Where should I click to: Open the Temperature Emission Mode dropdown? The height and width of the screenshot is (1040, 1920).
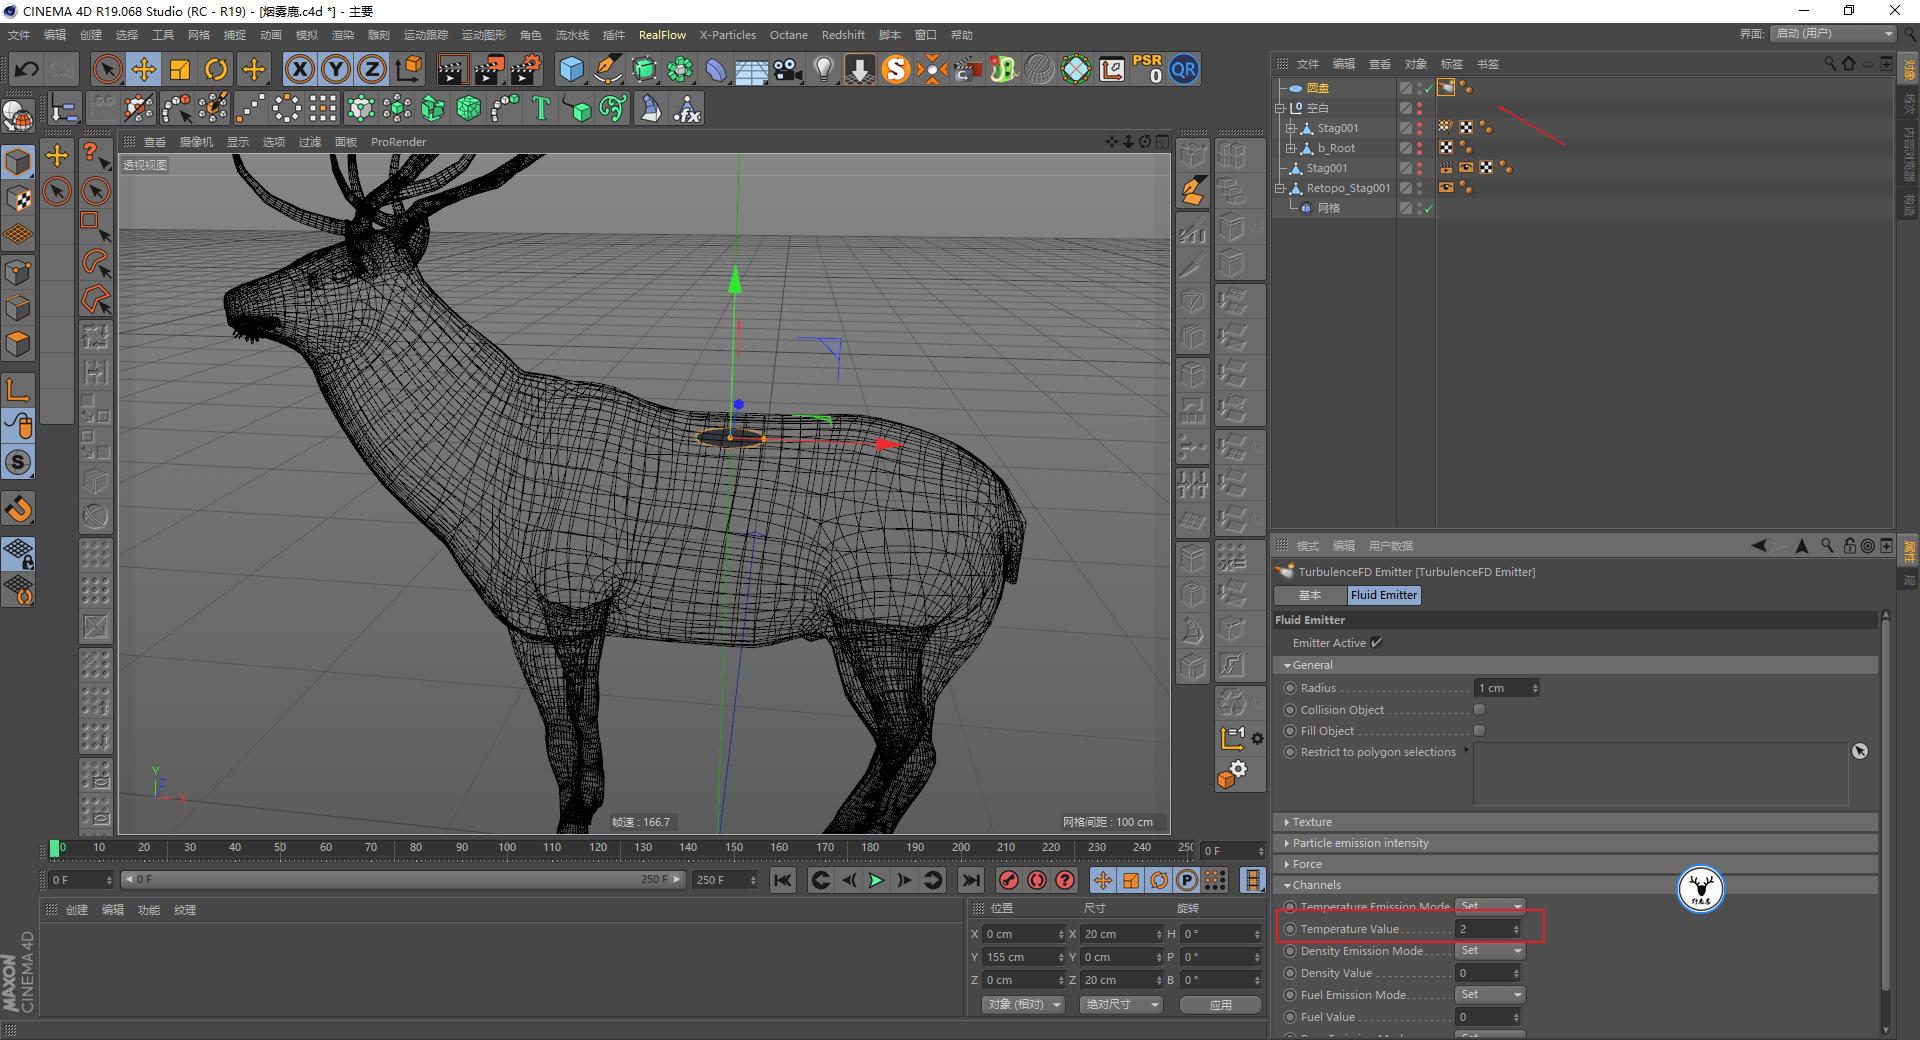click(x=1489, y=906)
